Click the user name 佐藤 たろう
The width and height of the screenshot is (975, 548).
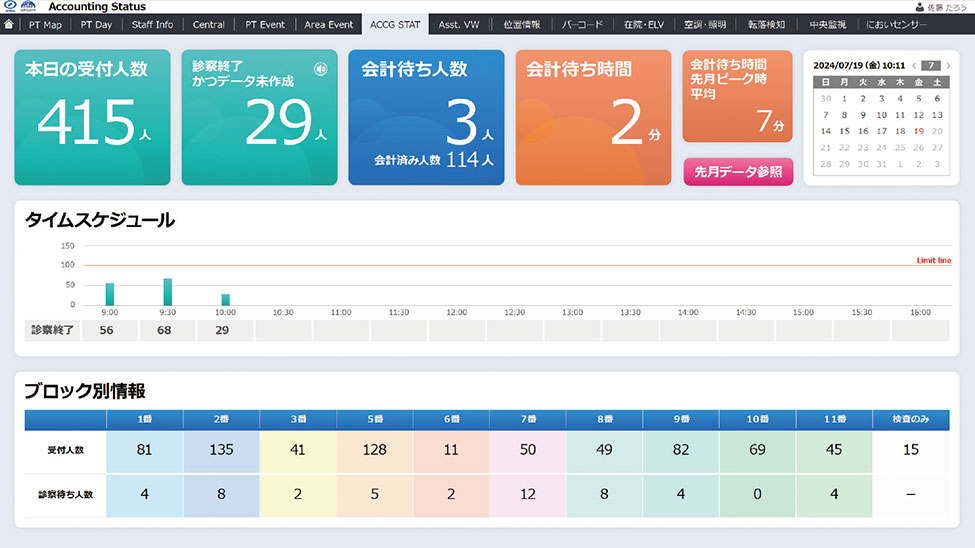click(x=947, y=7)
